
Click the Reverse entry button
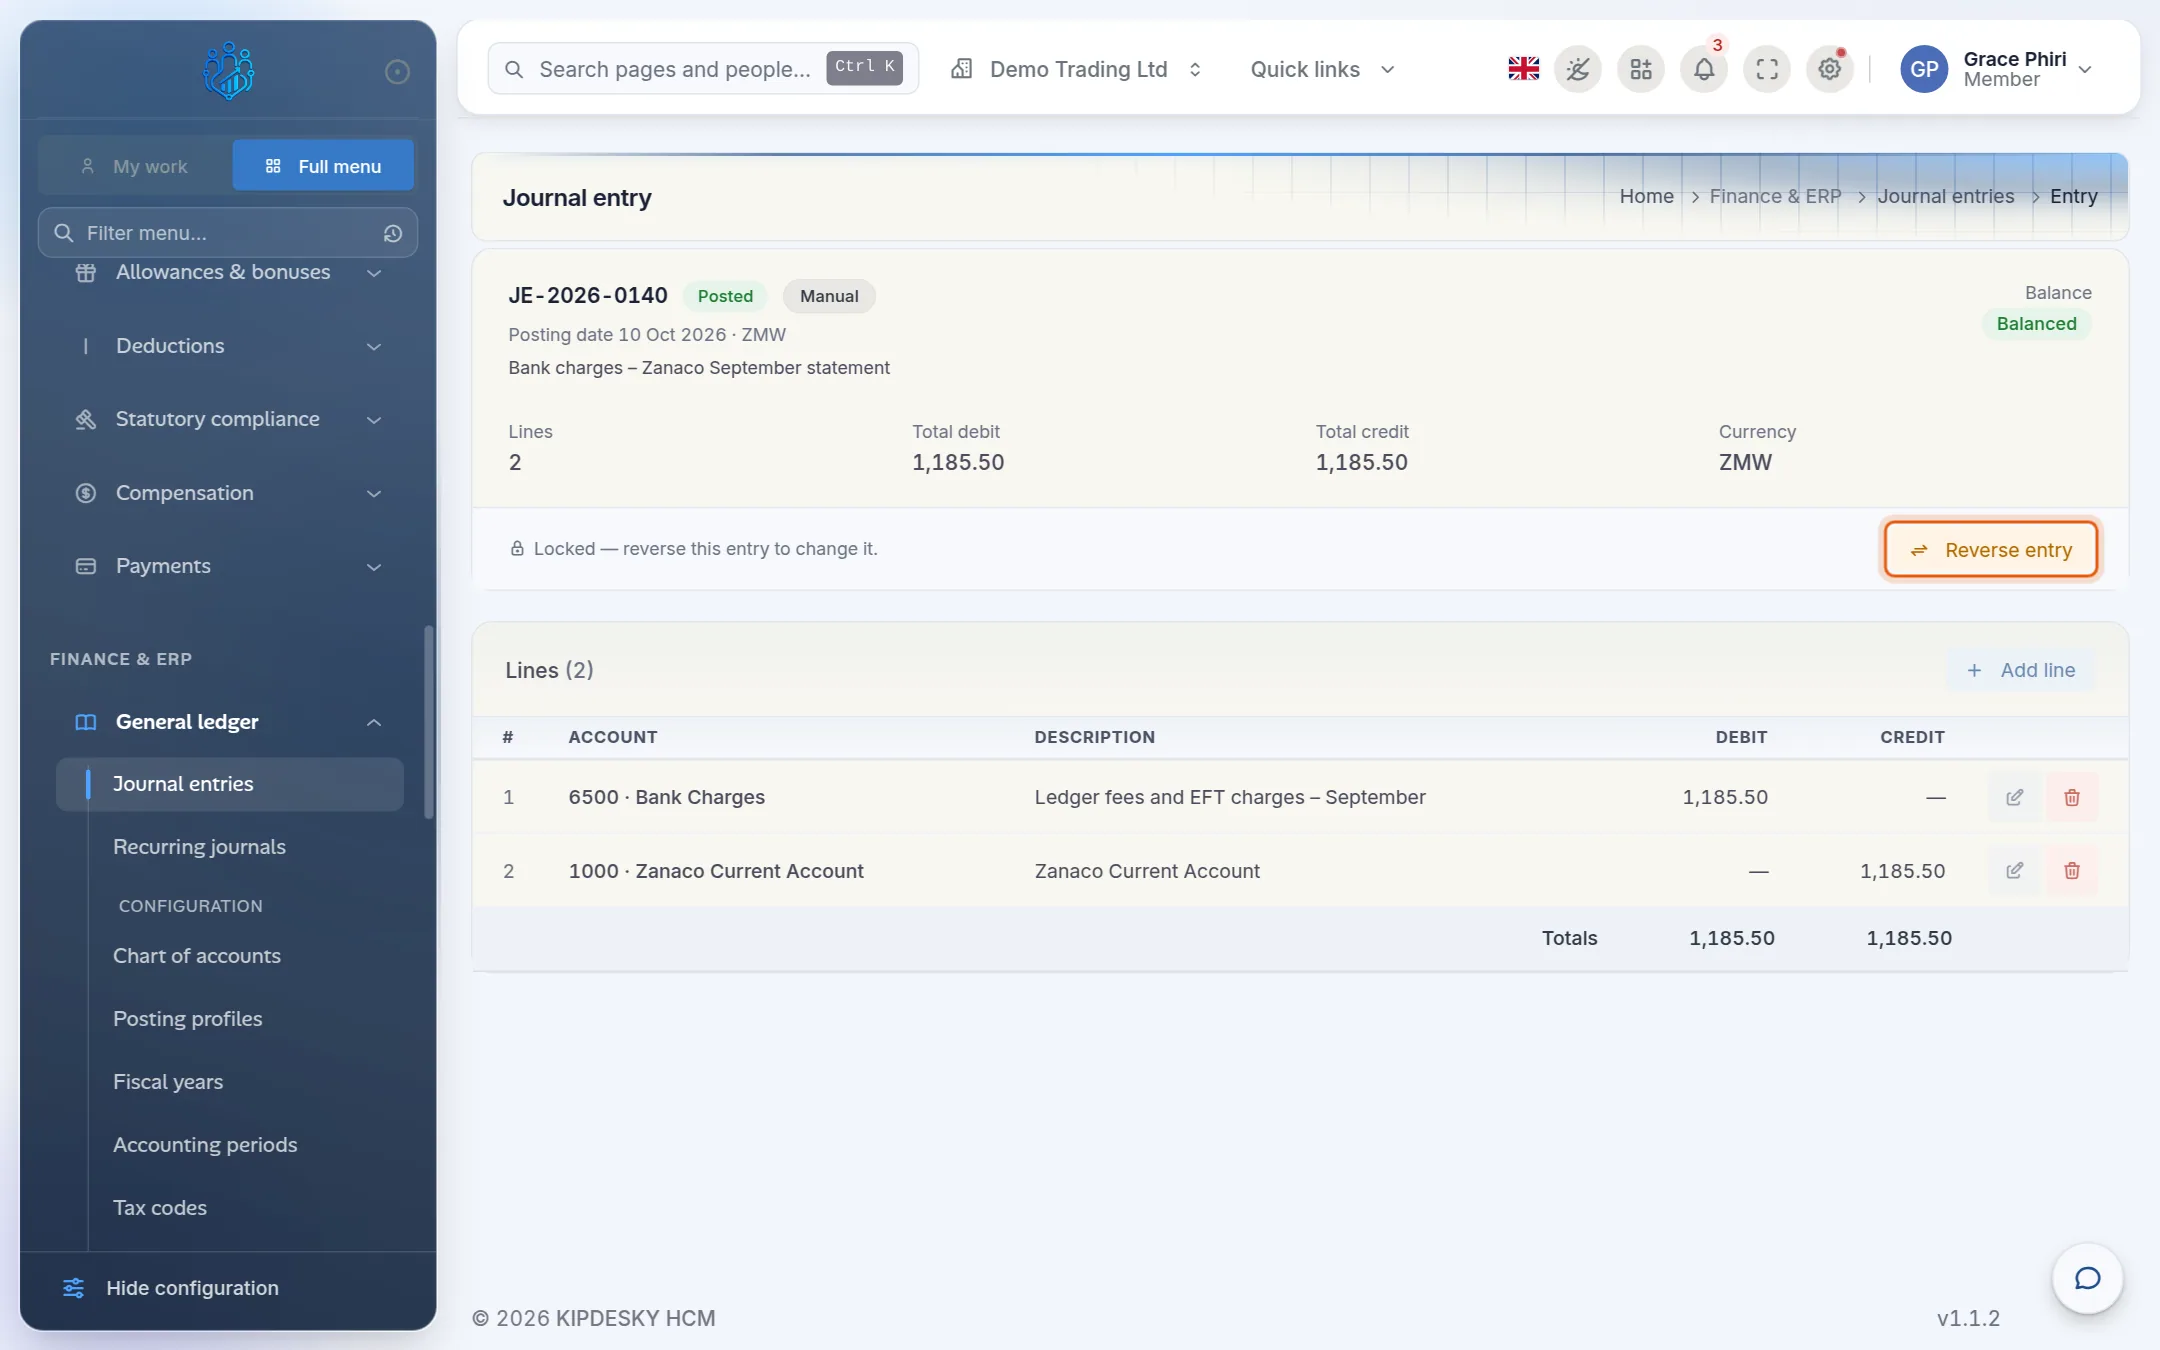[1990, 549]
